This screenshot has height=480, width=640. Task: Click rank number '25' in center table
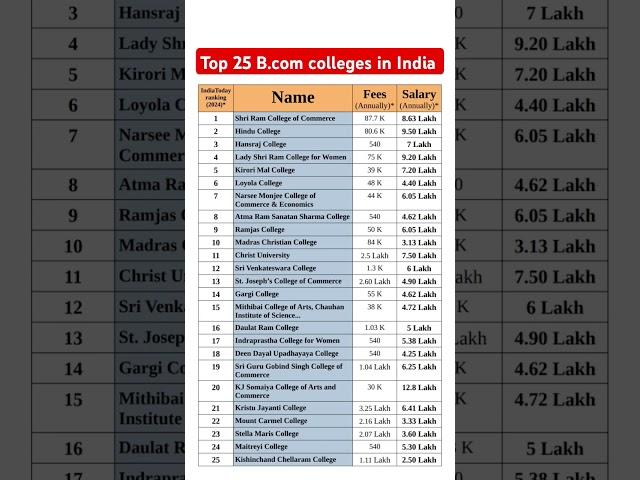pyautogui.click(x=216, y=460)
